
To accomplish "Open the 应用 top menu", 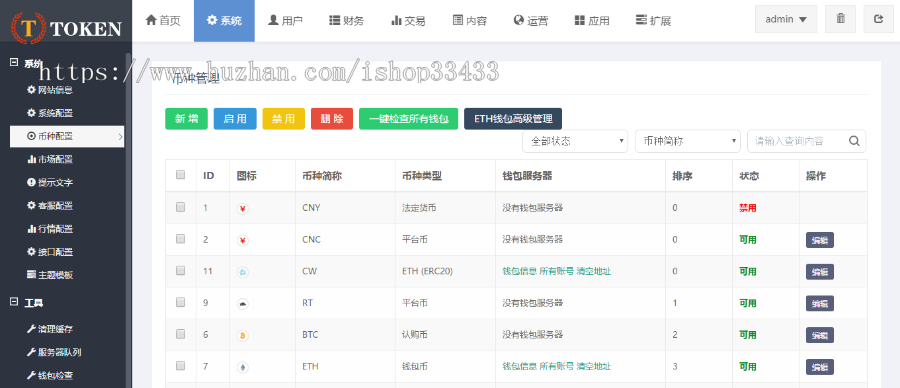I will pos(592,21).
